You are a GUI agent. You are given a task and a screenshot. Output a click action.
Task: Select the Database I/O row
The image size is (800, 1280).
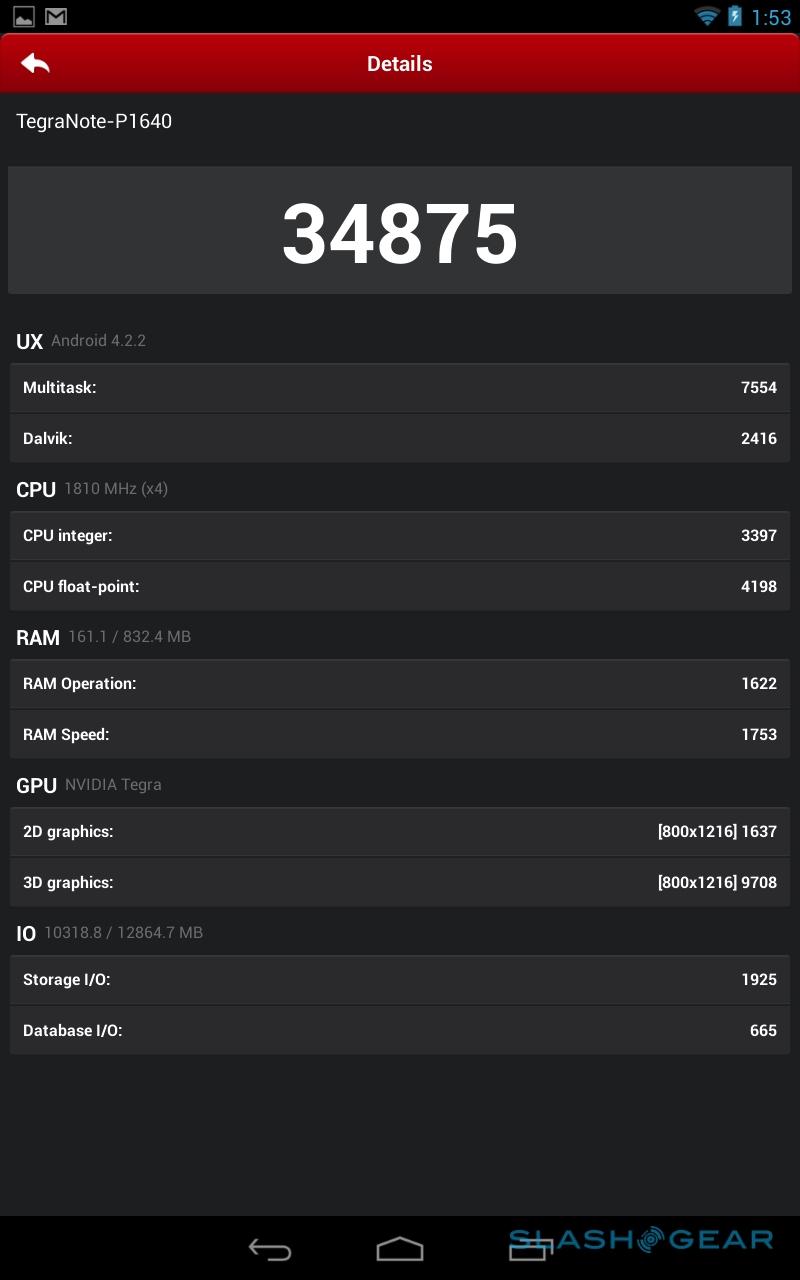(400, 1031)
